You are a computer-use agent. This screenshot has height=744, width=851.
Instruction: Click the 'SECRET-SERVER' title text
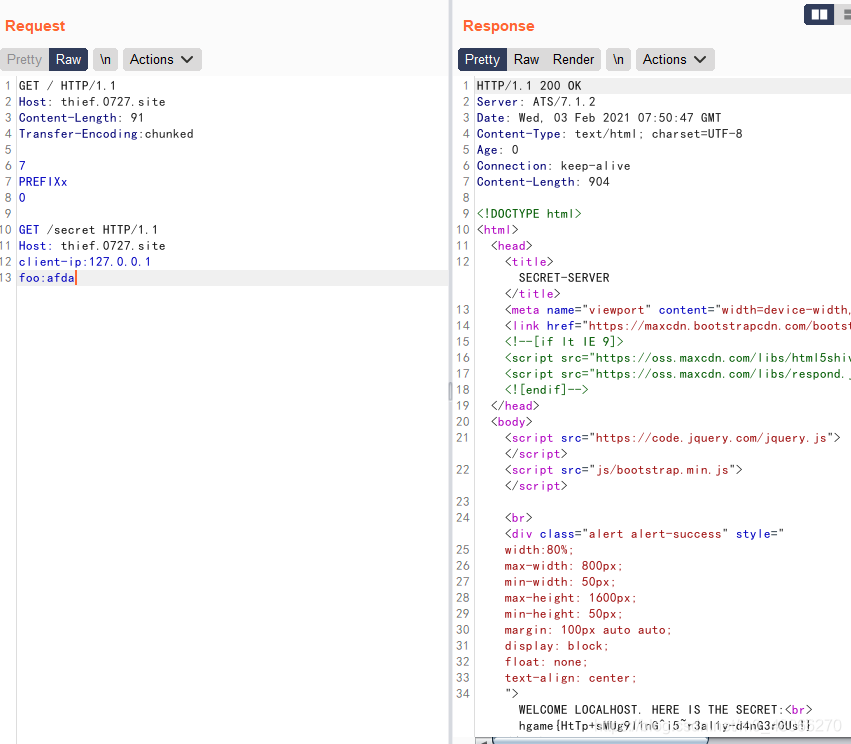(x=564, y=278)
